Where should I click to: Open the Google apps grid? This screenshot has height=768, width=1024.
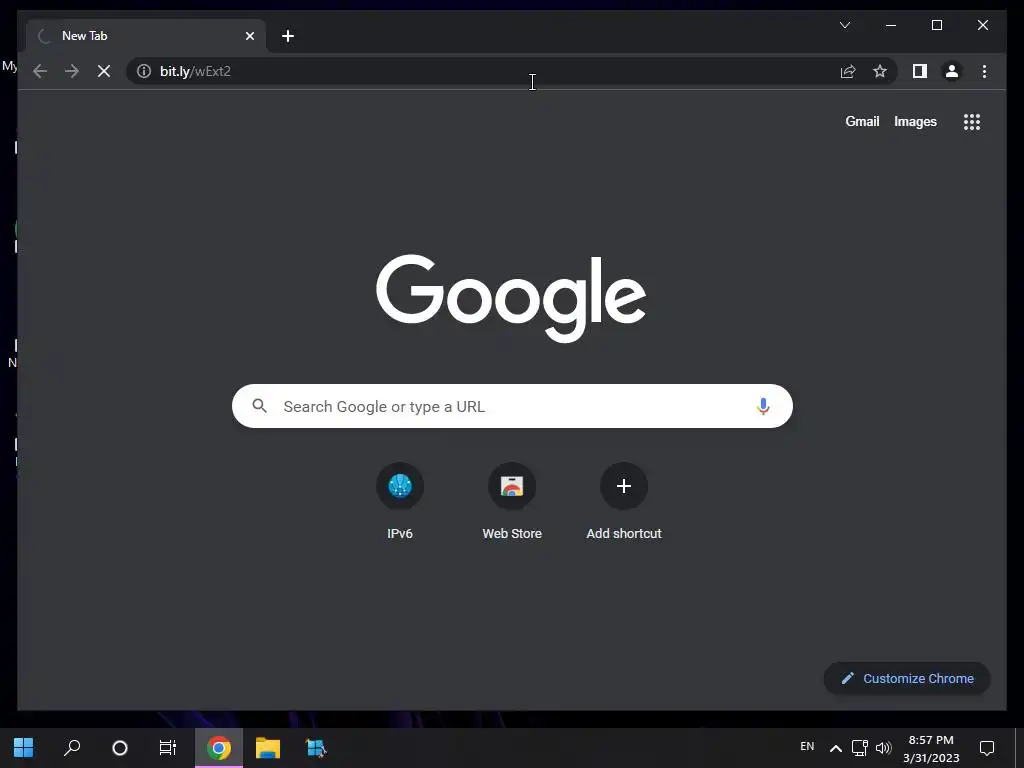(972, 122)
